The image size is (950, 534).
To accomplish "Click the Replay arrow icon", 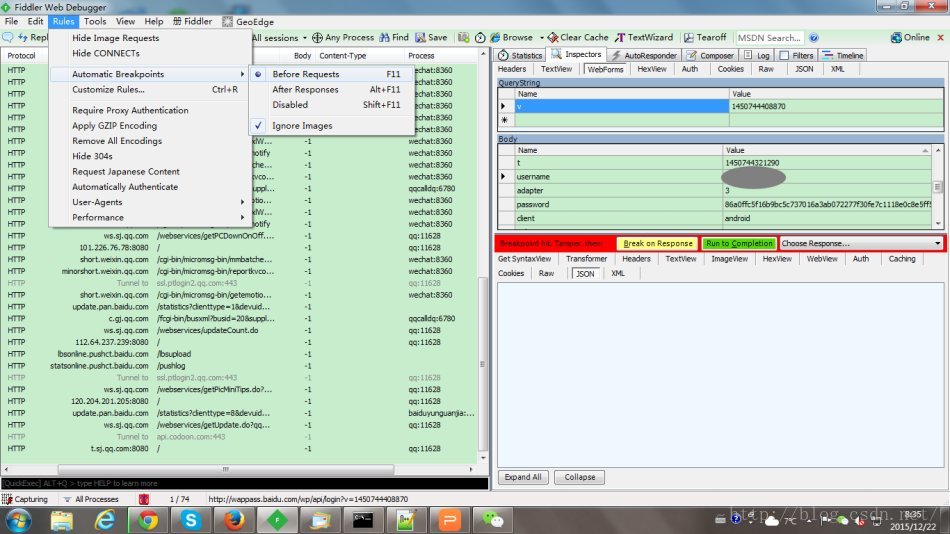I will tap(23, 38).
